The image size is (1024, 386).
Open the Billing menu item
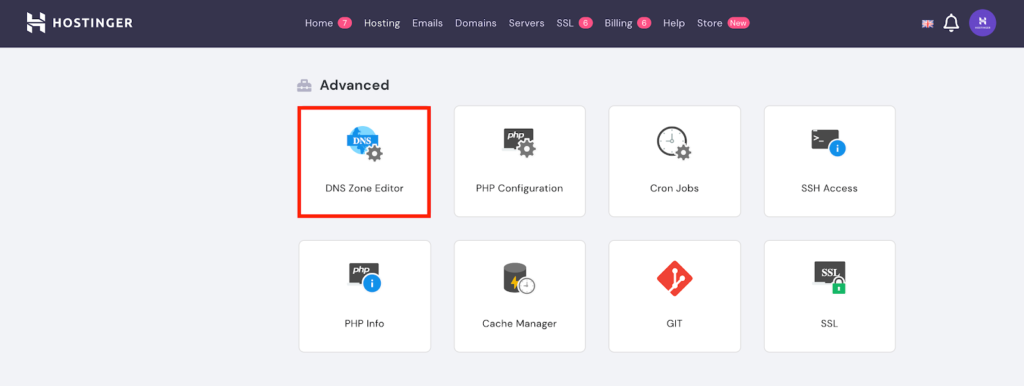click(x=618, y=23)
